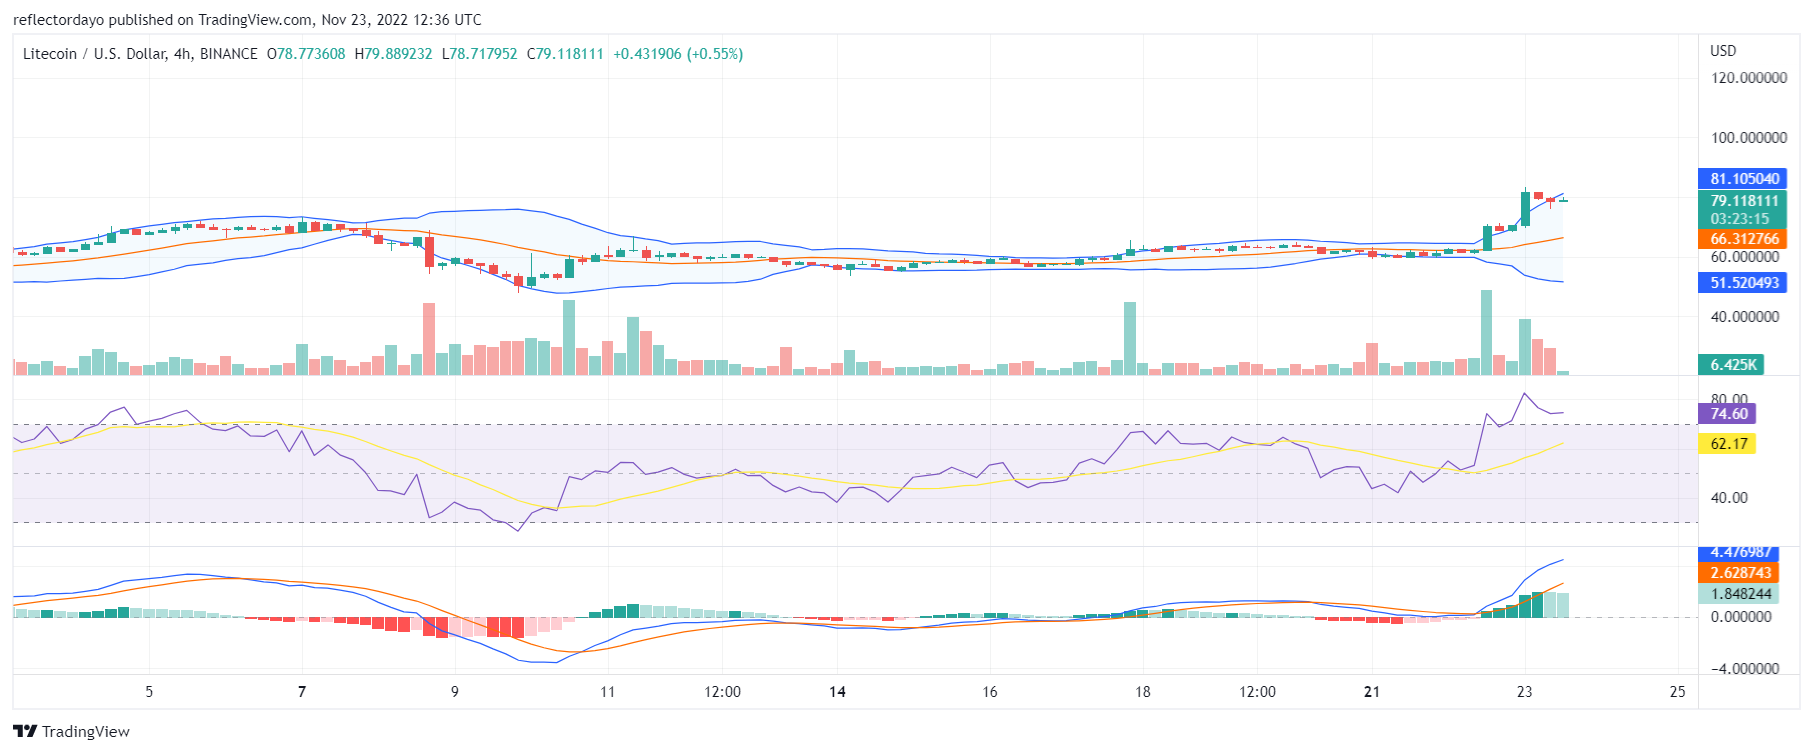Image resolution: width=1813 pixels, height=753 pixels.
Task: Click the close value C79.118111 in the legend
Action: [x=565, y=54]
